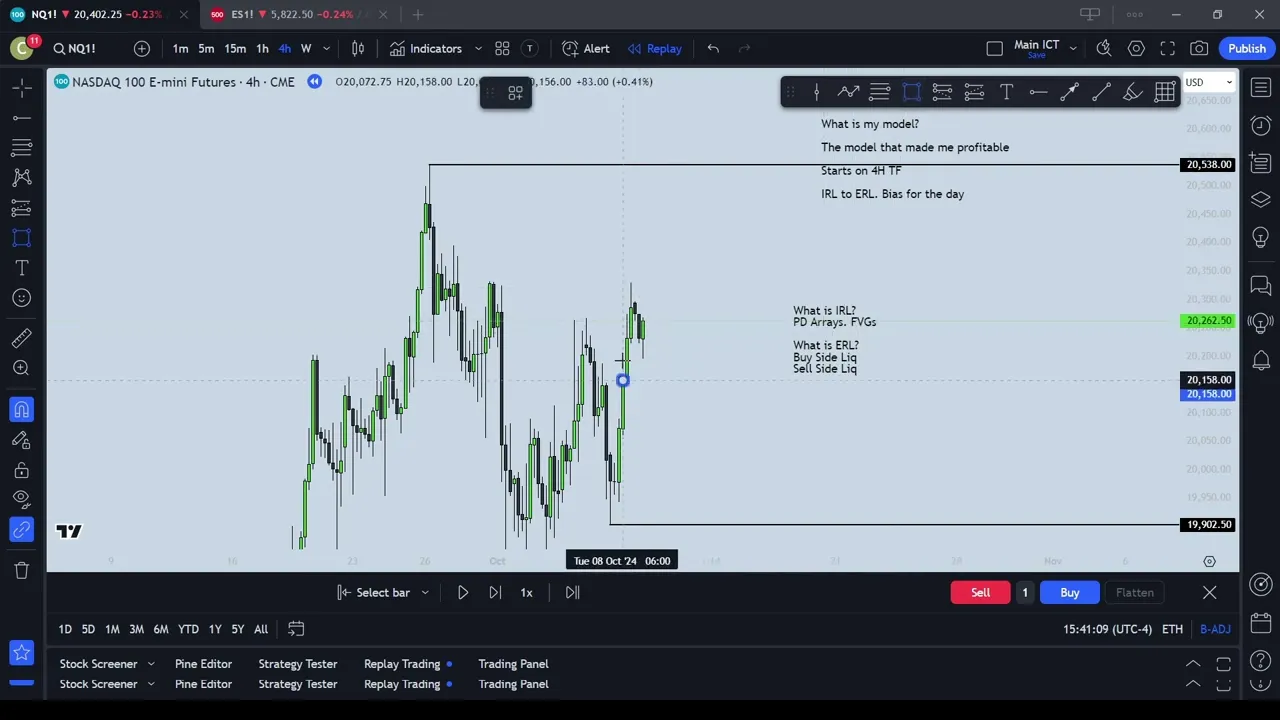This screenshot has width=1280, height=720.
Task: Remove drawings with the trash icon
Action: click(21, 570)
